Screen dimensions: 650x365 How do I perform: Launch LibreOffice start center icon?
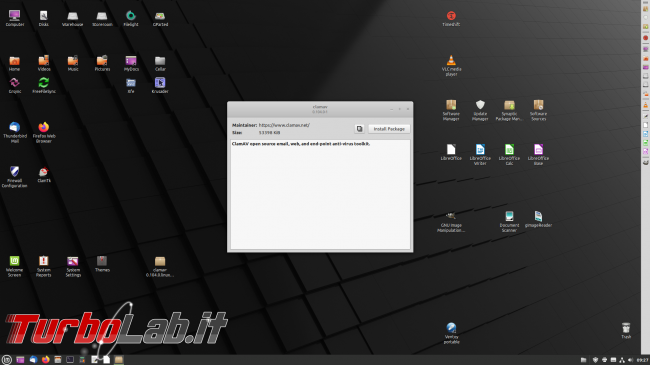click(x=451, y=152)
